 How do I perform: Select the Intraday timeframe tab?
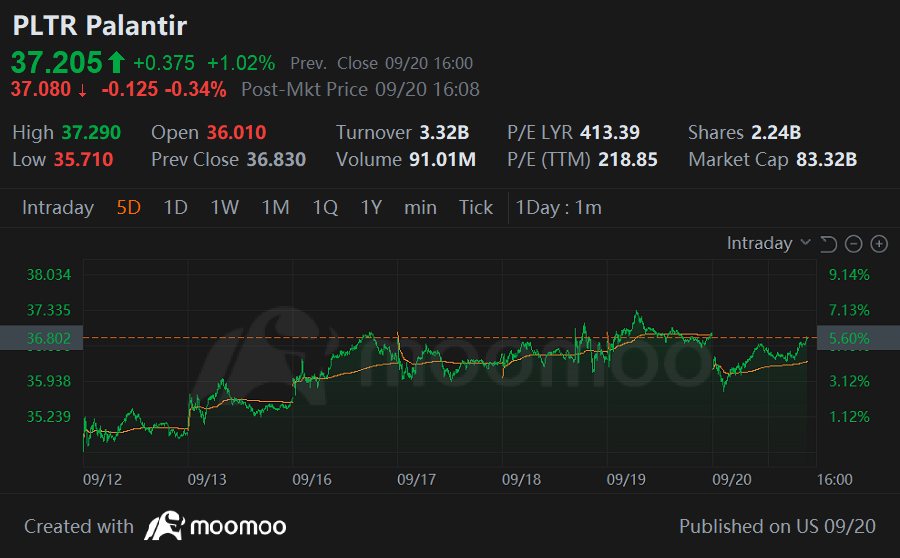tap(58, 207)
